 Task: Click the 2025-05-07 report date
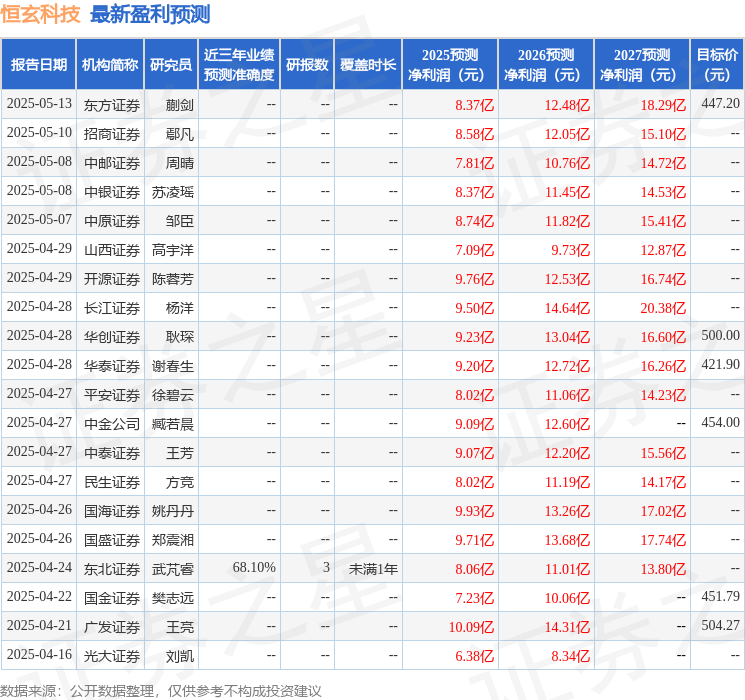pos(39,220)
